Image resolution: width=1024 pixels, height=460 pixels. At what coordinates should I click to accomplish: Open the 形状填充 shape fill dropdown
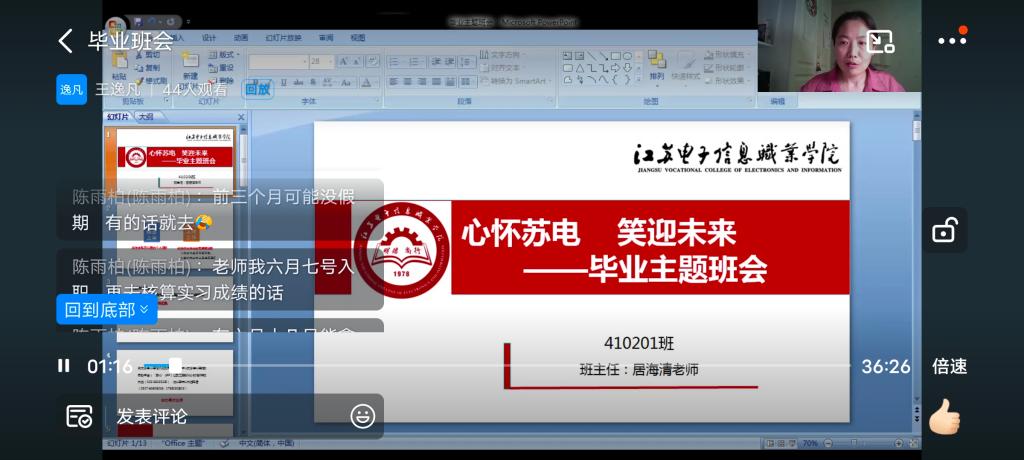(727, 55)
